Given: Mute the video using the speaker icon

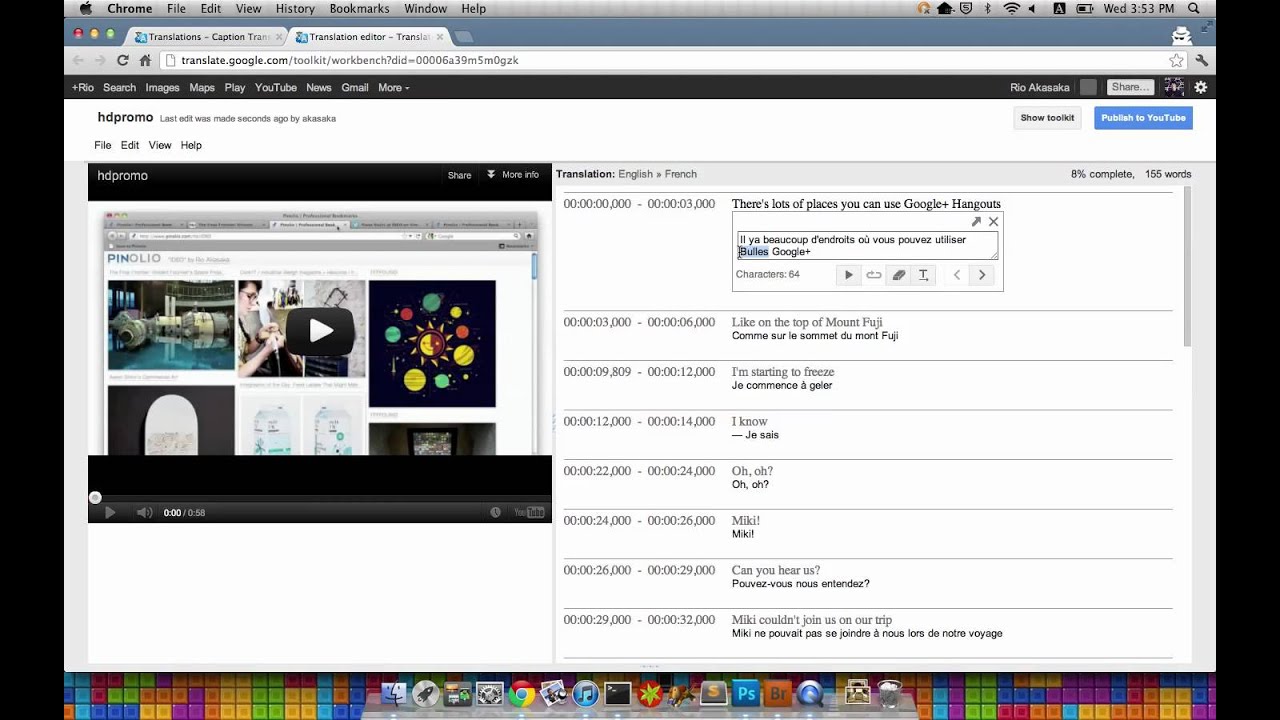Looking at the screenshot, I should [144, 512].
